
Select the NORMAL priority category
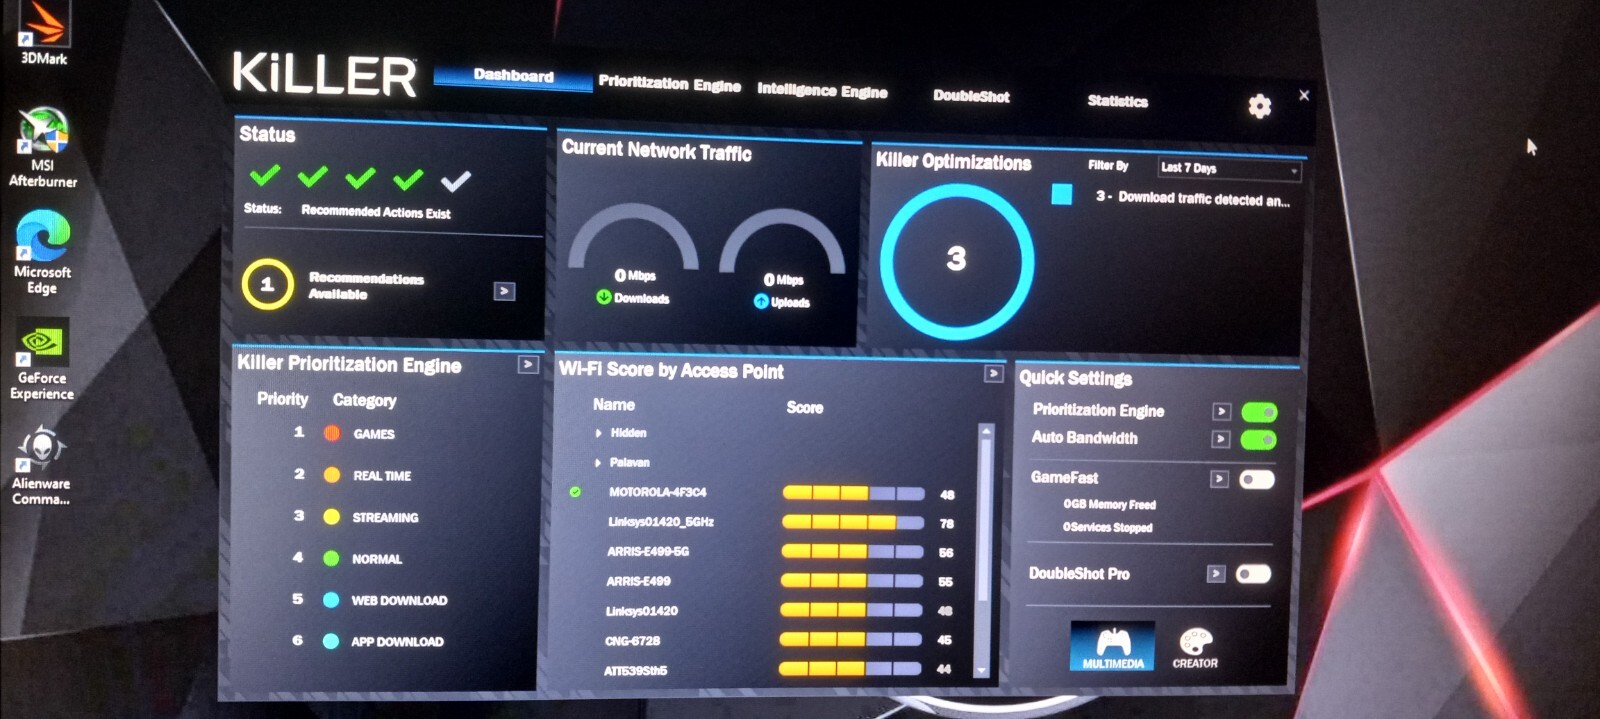pyautogui.click(x=376, y=559)
